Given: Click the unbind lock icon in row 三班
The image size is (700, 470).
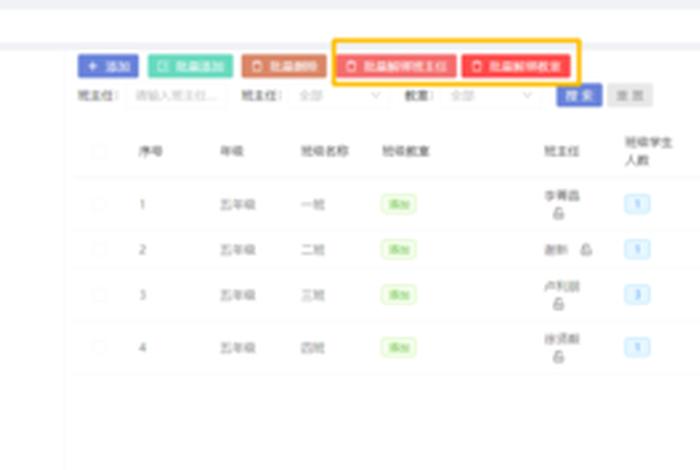Looking at the screenshot, I should (x=558, y=304).
